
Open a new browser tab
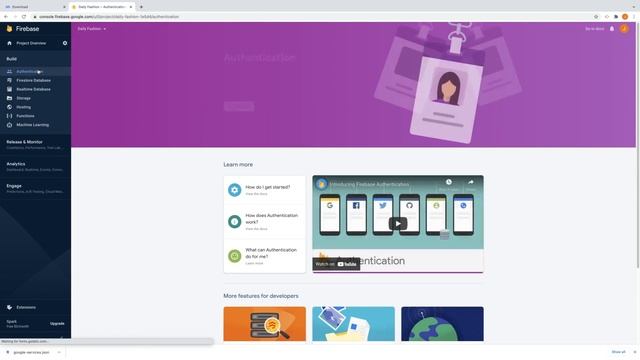point(141,7)
